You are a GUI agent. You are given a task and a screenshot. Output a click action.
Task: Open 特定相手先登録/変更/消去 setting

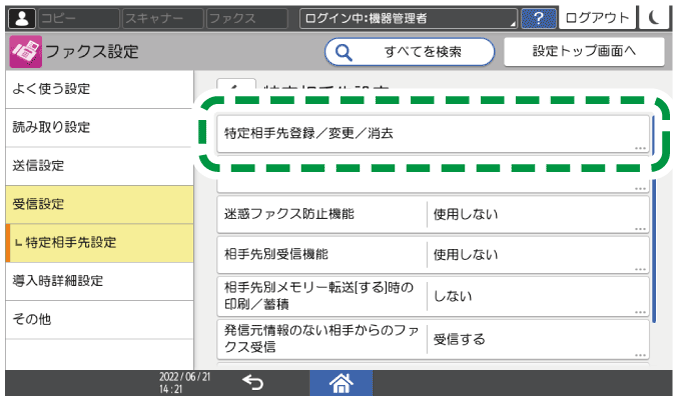pyautogui.click(x=433, y=134)
